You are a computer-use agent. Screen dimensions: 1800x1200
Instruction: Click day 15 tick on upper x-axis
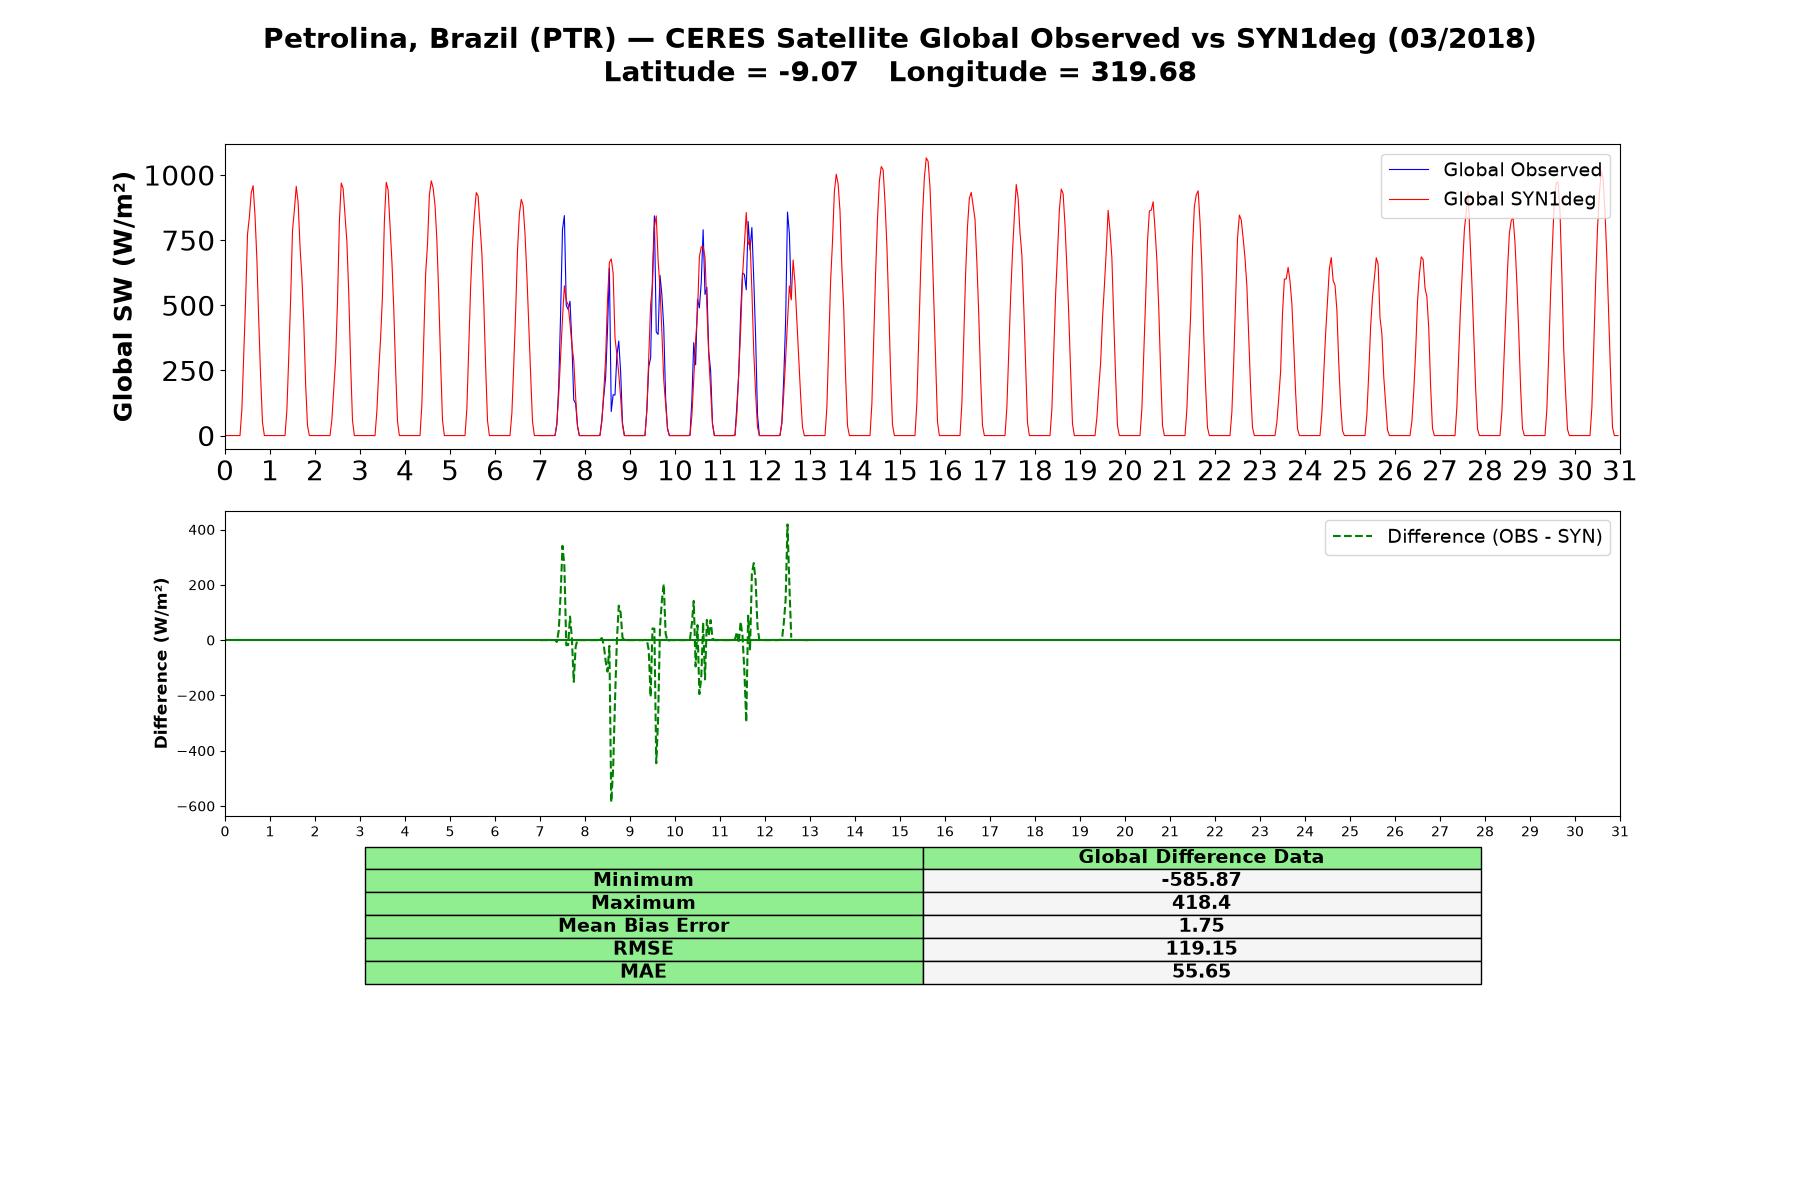(900, 471)
